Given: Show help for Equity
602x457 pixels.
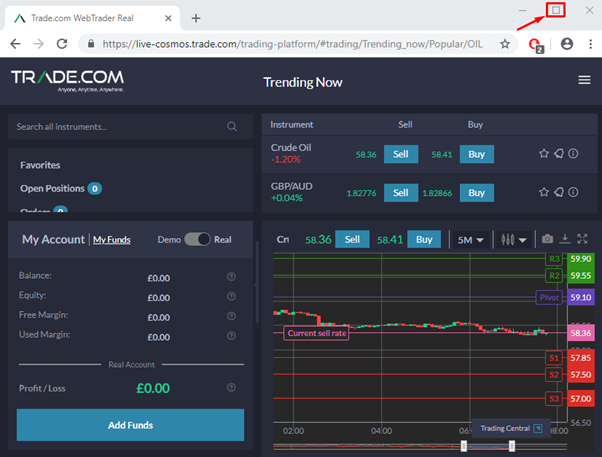Looking at the screenshot, I should (231, 296).
